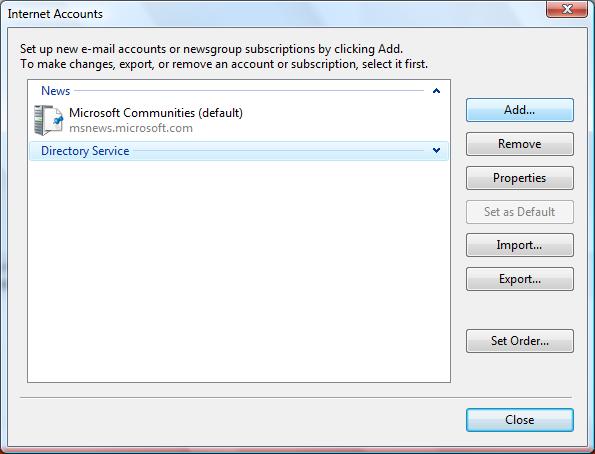The height and width of the screenshot is (454, 595).
Task: Click the instruction text mentioning clicking Add
Action: (211, 49)
